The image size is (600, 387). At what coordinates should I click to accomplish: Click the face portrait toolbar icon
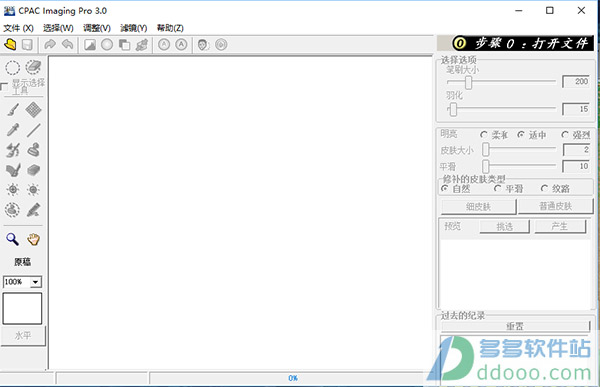[x=203, y=45]
